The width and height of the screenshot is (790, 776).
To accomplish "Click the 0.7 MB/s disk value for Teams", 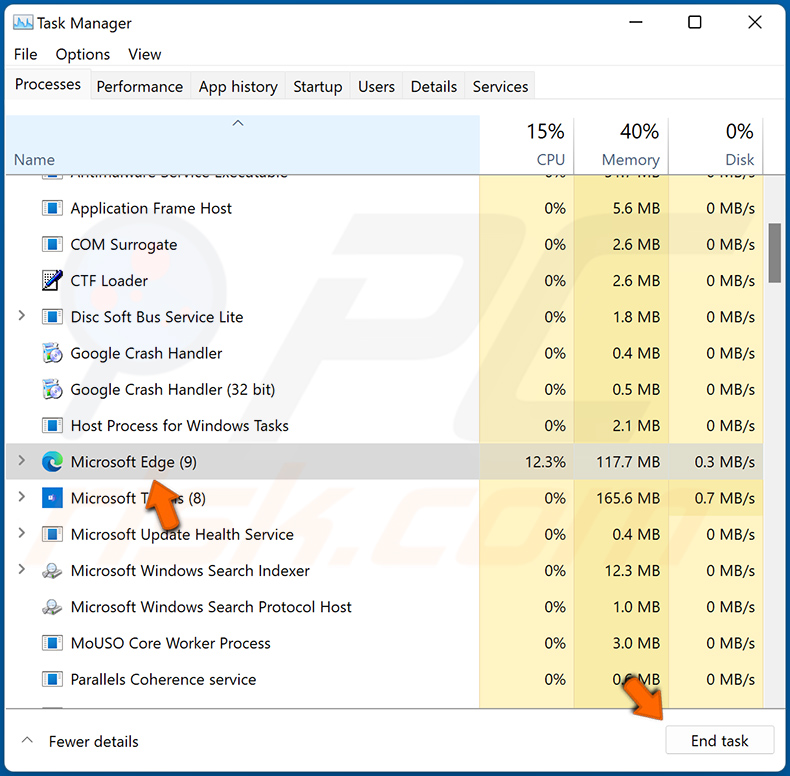I will [x=725, y=498].
